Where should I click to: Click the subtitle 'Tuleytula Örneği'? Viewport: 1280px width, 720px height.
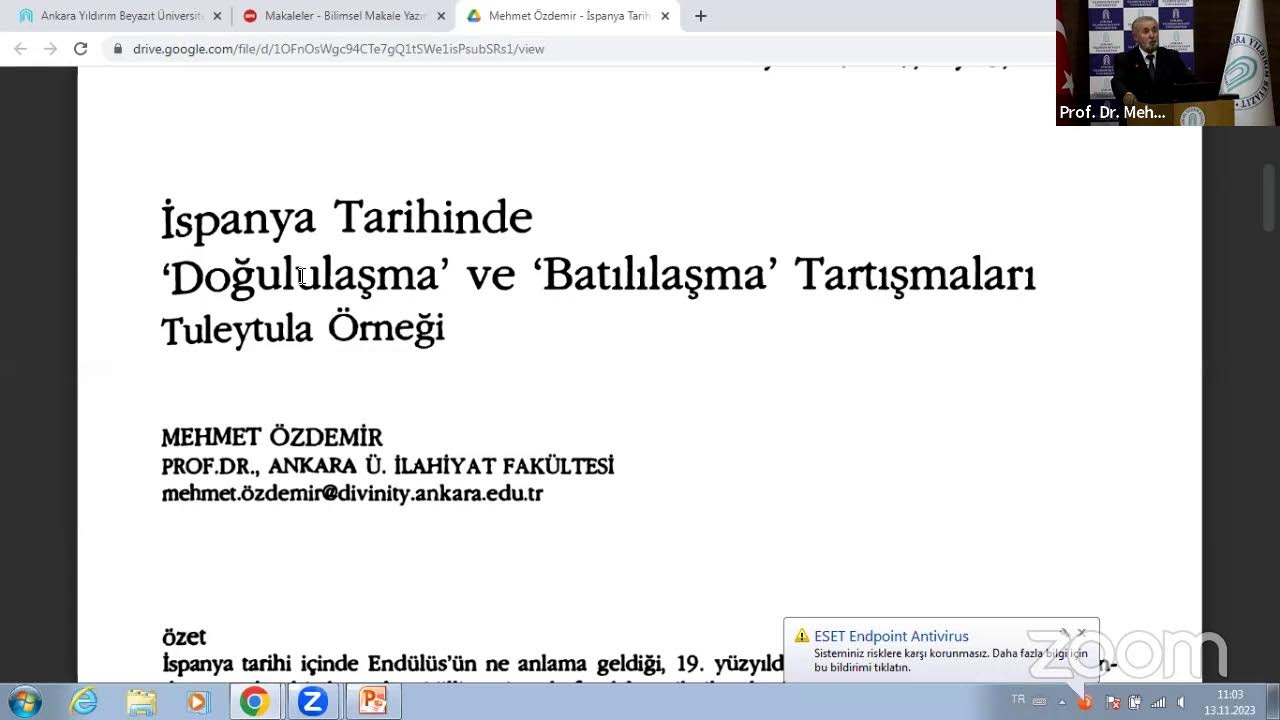(303, 329)
